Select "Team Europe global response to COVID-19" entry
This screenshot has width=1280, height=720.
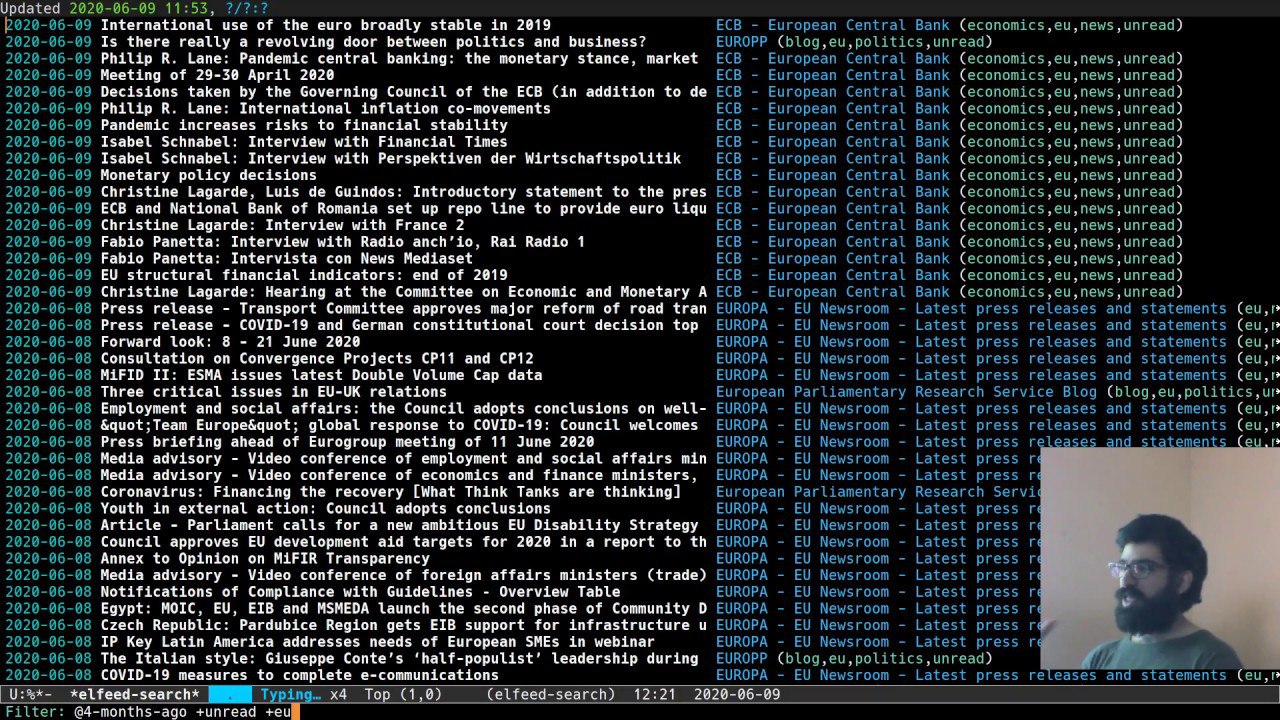click(x=399, y=425)
